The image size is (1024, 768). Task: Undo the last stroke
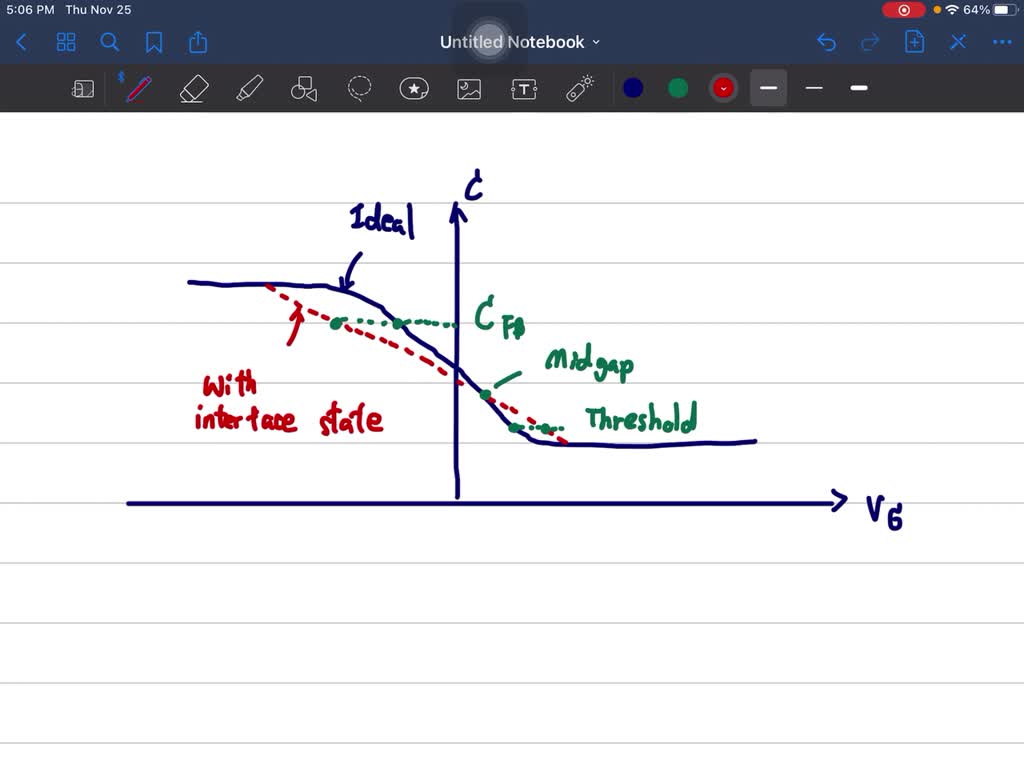826,42
